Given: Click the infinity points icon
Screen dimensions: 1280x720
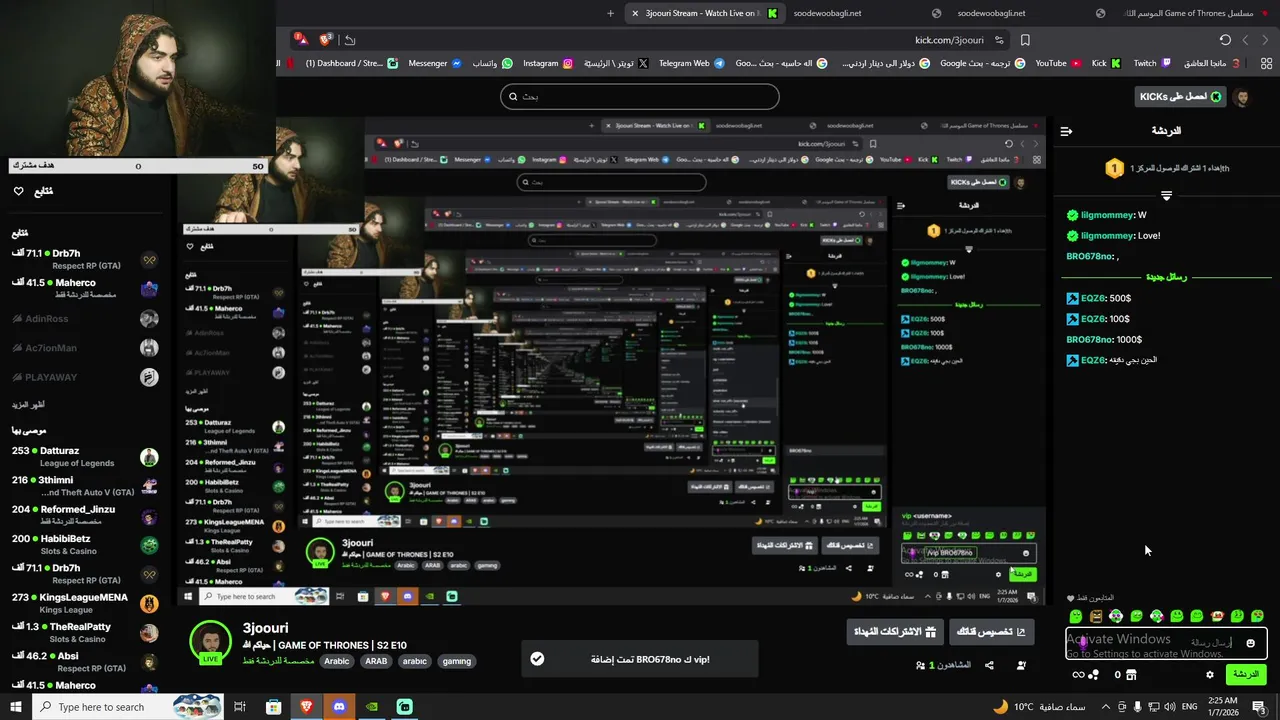Looking at the screenshot, I should 1078,675.
